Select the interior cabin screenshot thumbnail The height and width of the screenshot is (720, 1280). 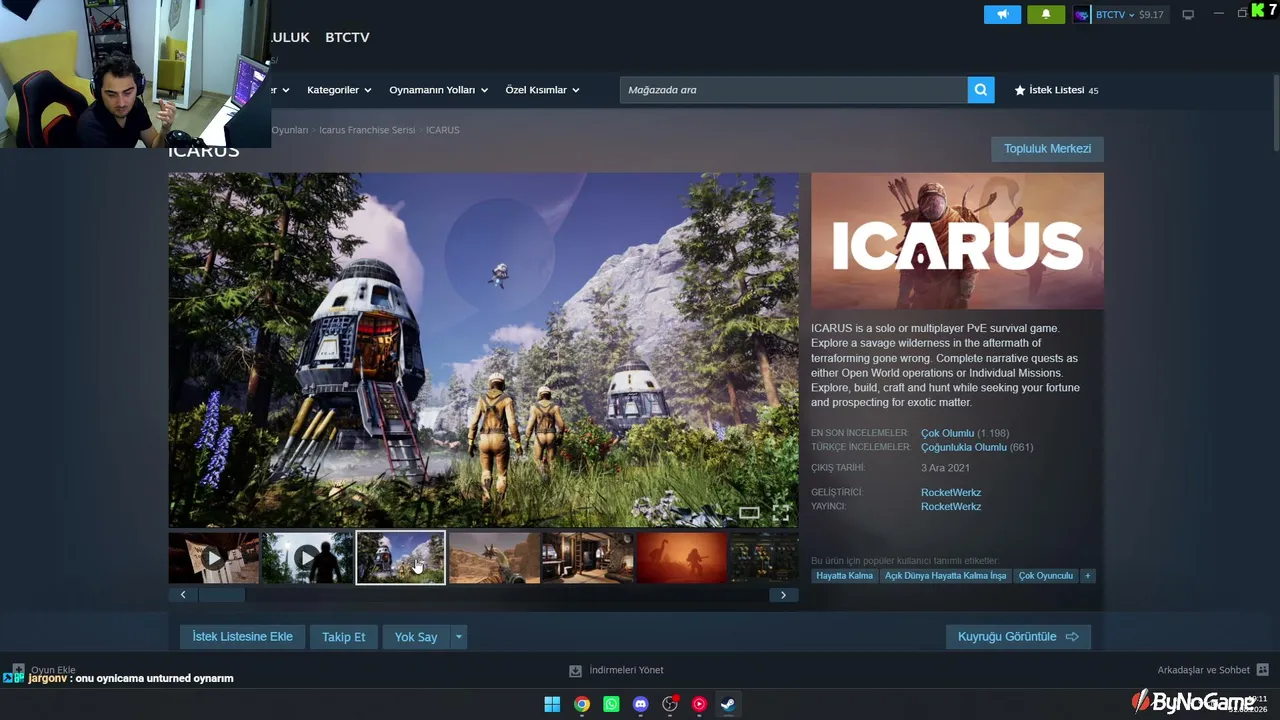pyautogui.click(x=587, y=557)
